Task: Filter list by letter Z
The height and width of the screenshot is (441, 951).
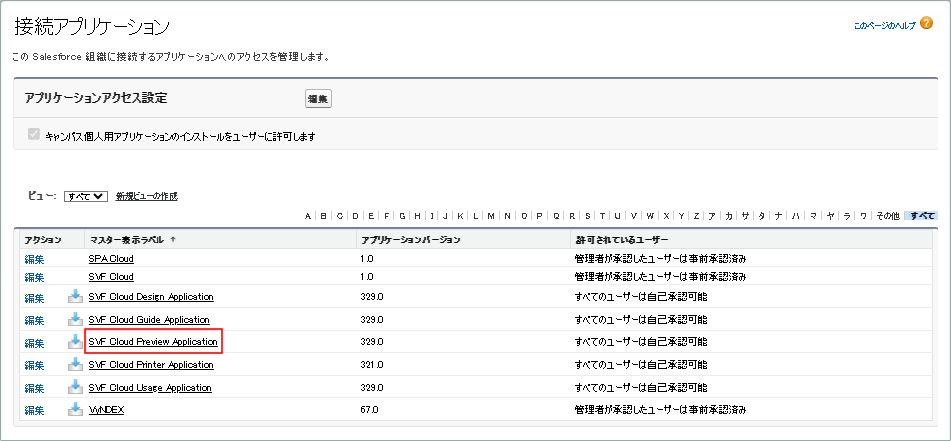Action: pos(696,216)
